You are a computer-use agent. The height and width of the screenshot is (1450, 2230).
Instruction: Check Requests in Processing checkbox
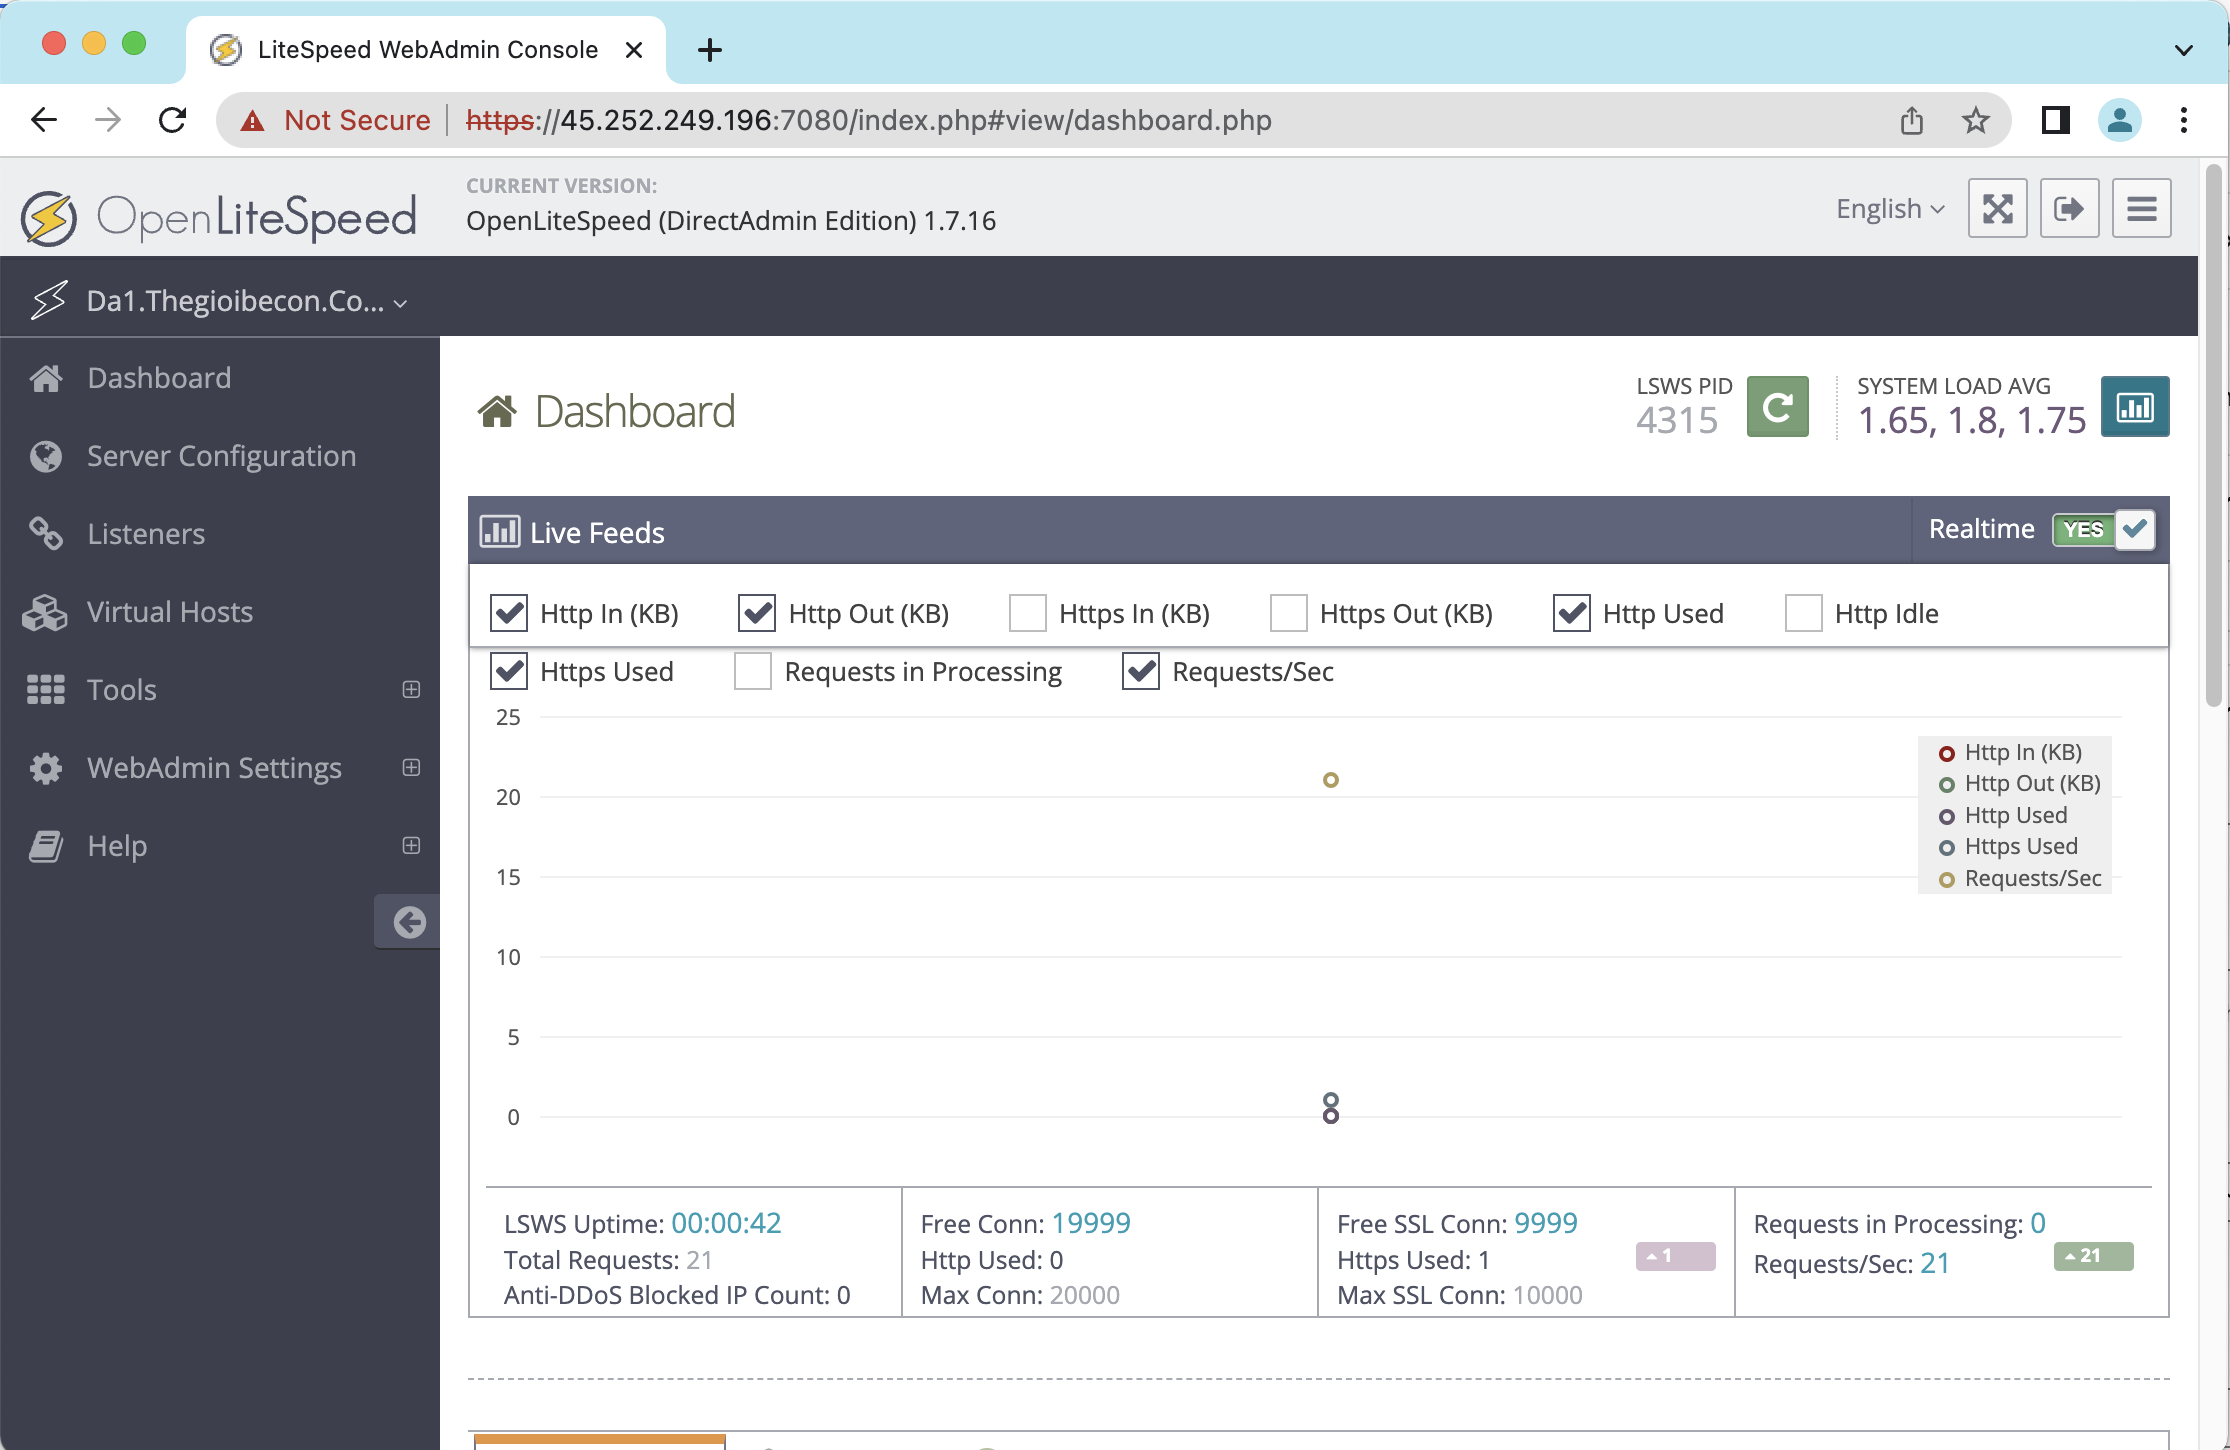[753, 671]
